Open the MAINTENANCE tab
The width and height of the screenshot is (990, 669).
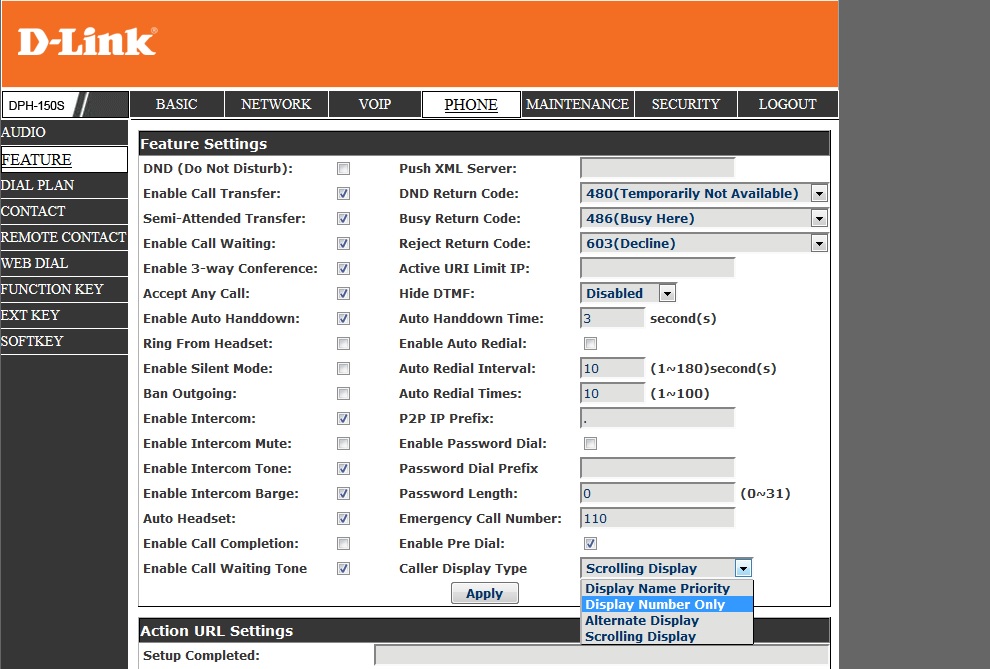[x=577, y=105]
